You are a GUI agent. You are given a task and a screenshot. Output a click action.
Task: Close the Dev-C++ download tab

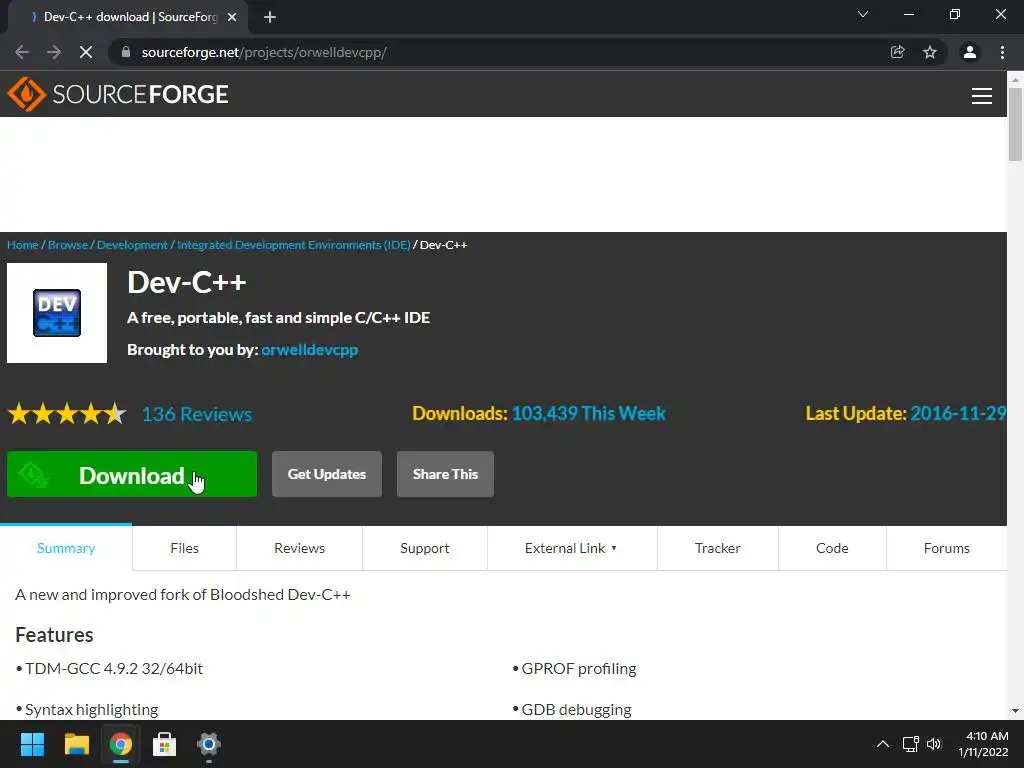click(232, 17)
